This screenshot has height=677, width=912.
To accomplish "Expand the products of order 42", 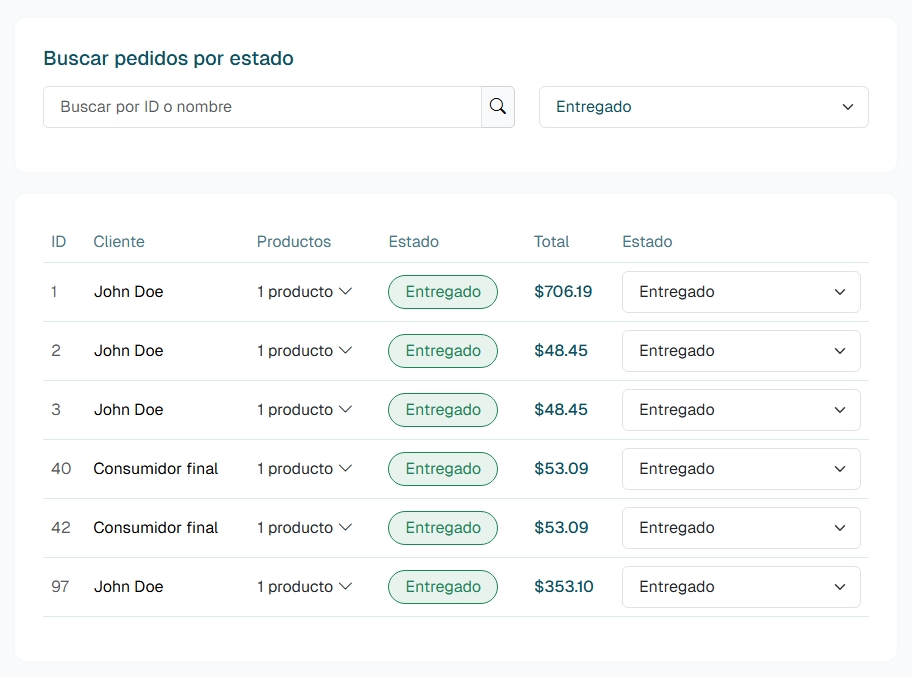I will click(344, 527).
